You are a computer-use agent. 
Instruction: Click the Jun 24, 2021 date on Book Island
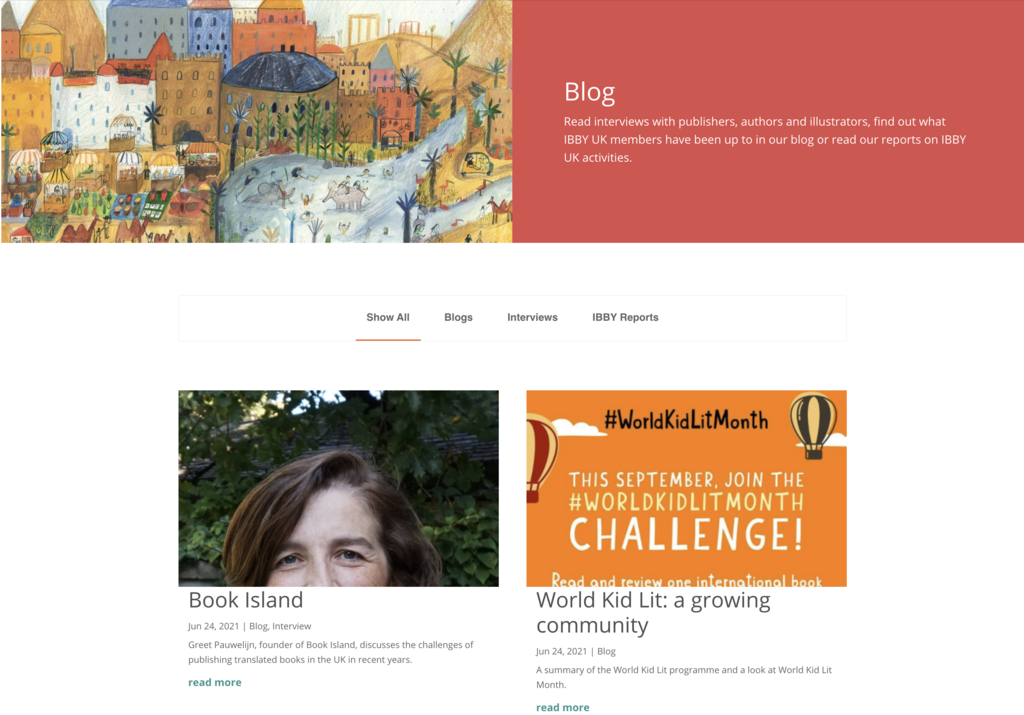click(214, 626)
